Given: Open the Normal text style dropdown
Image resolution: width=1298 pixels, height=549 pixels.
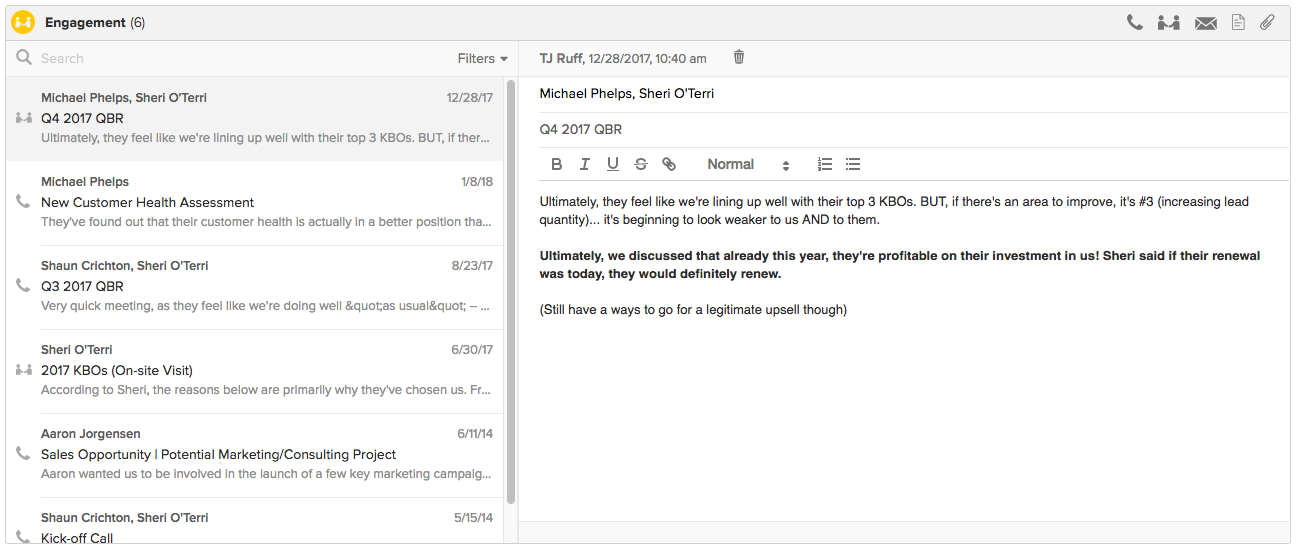Looking at the screenshot, I should 748,164.
